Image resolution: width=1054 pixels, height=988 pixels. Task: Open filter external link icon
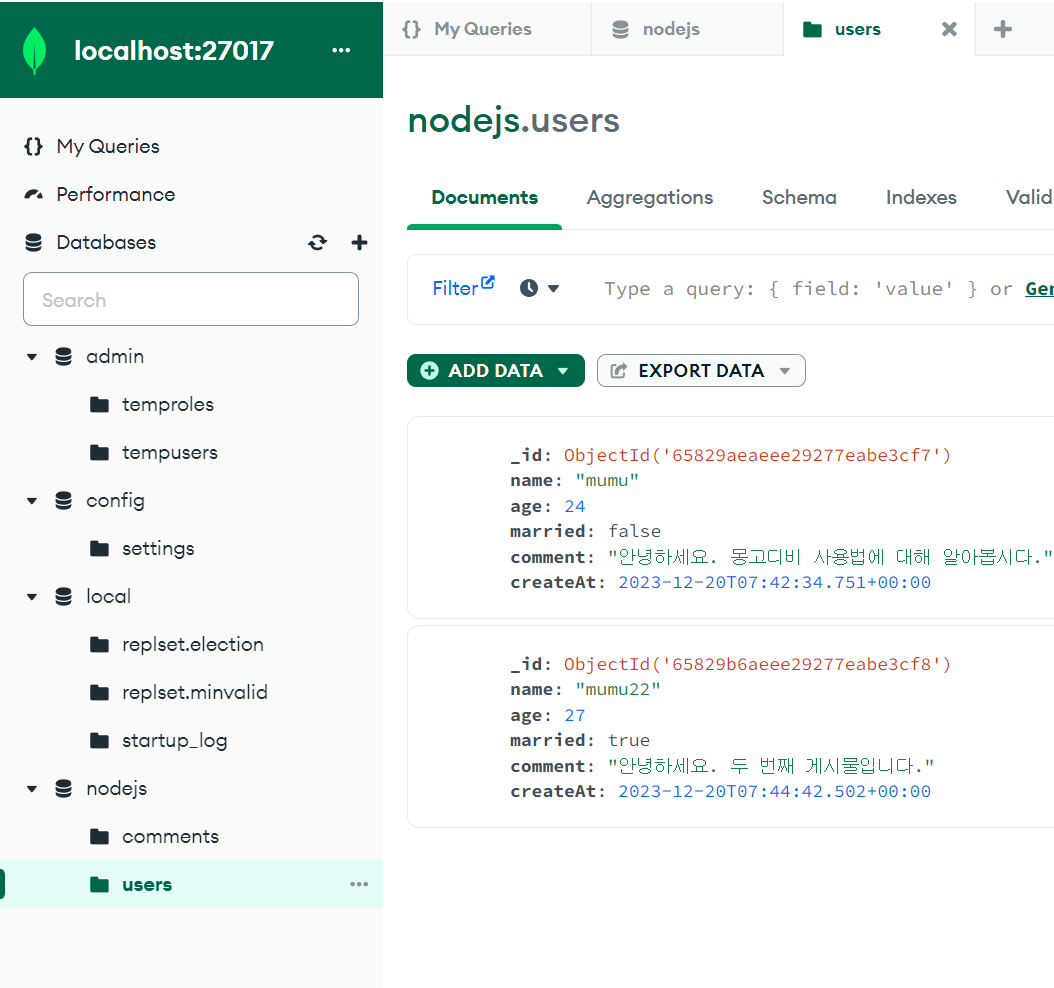[488, 282]
